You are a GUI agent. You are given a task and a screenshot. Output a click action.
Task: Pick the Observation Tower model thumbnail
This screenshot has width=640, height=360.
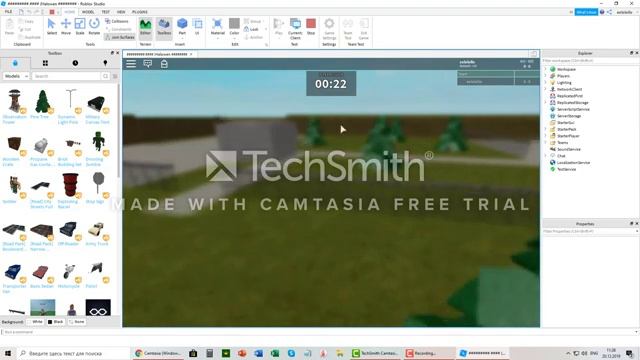click(14, 101)
